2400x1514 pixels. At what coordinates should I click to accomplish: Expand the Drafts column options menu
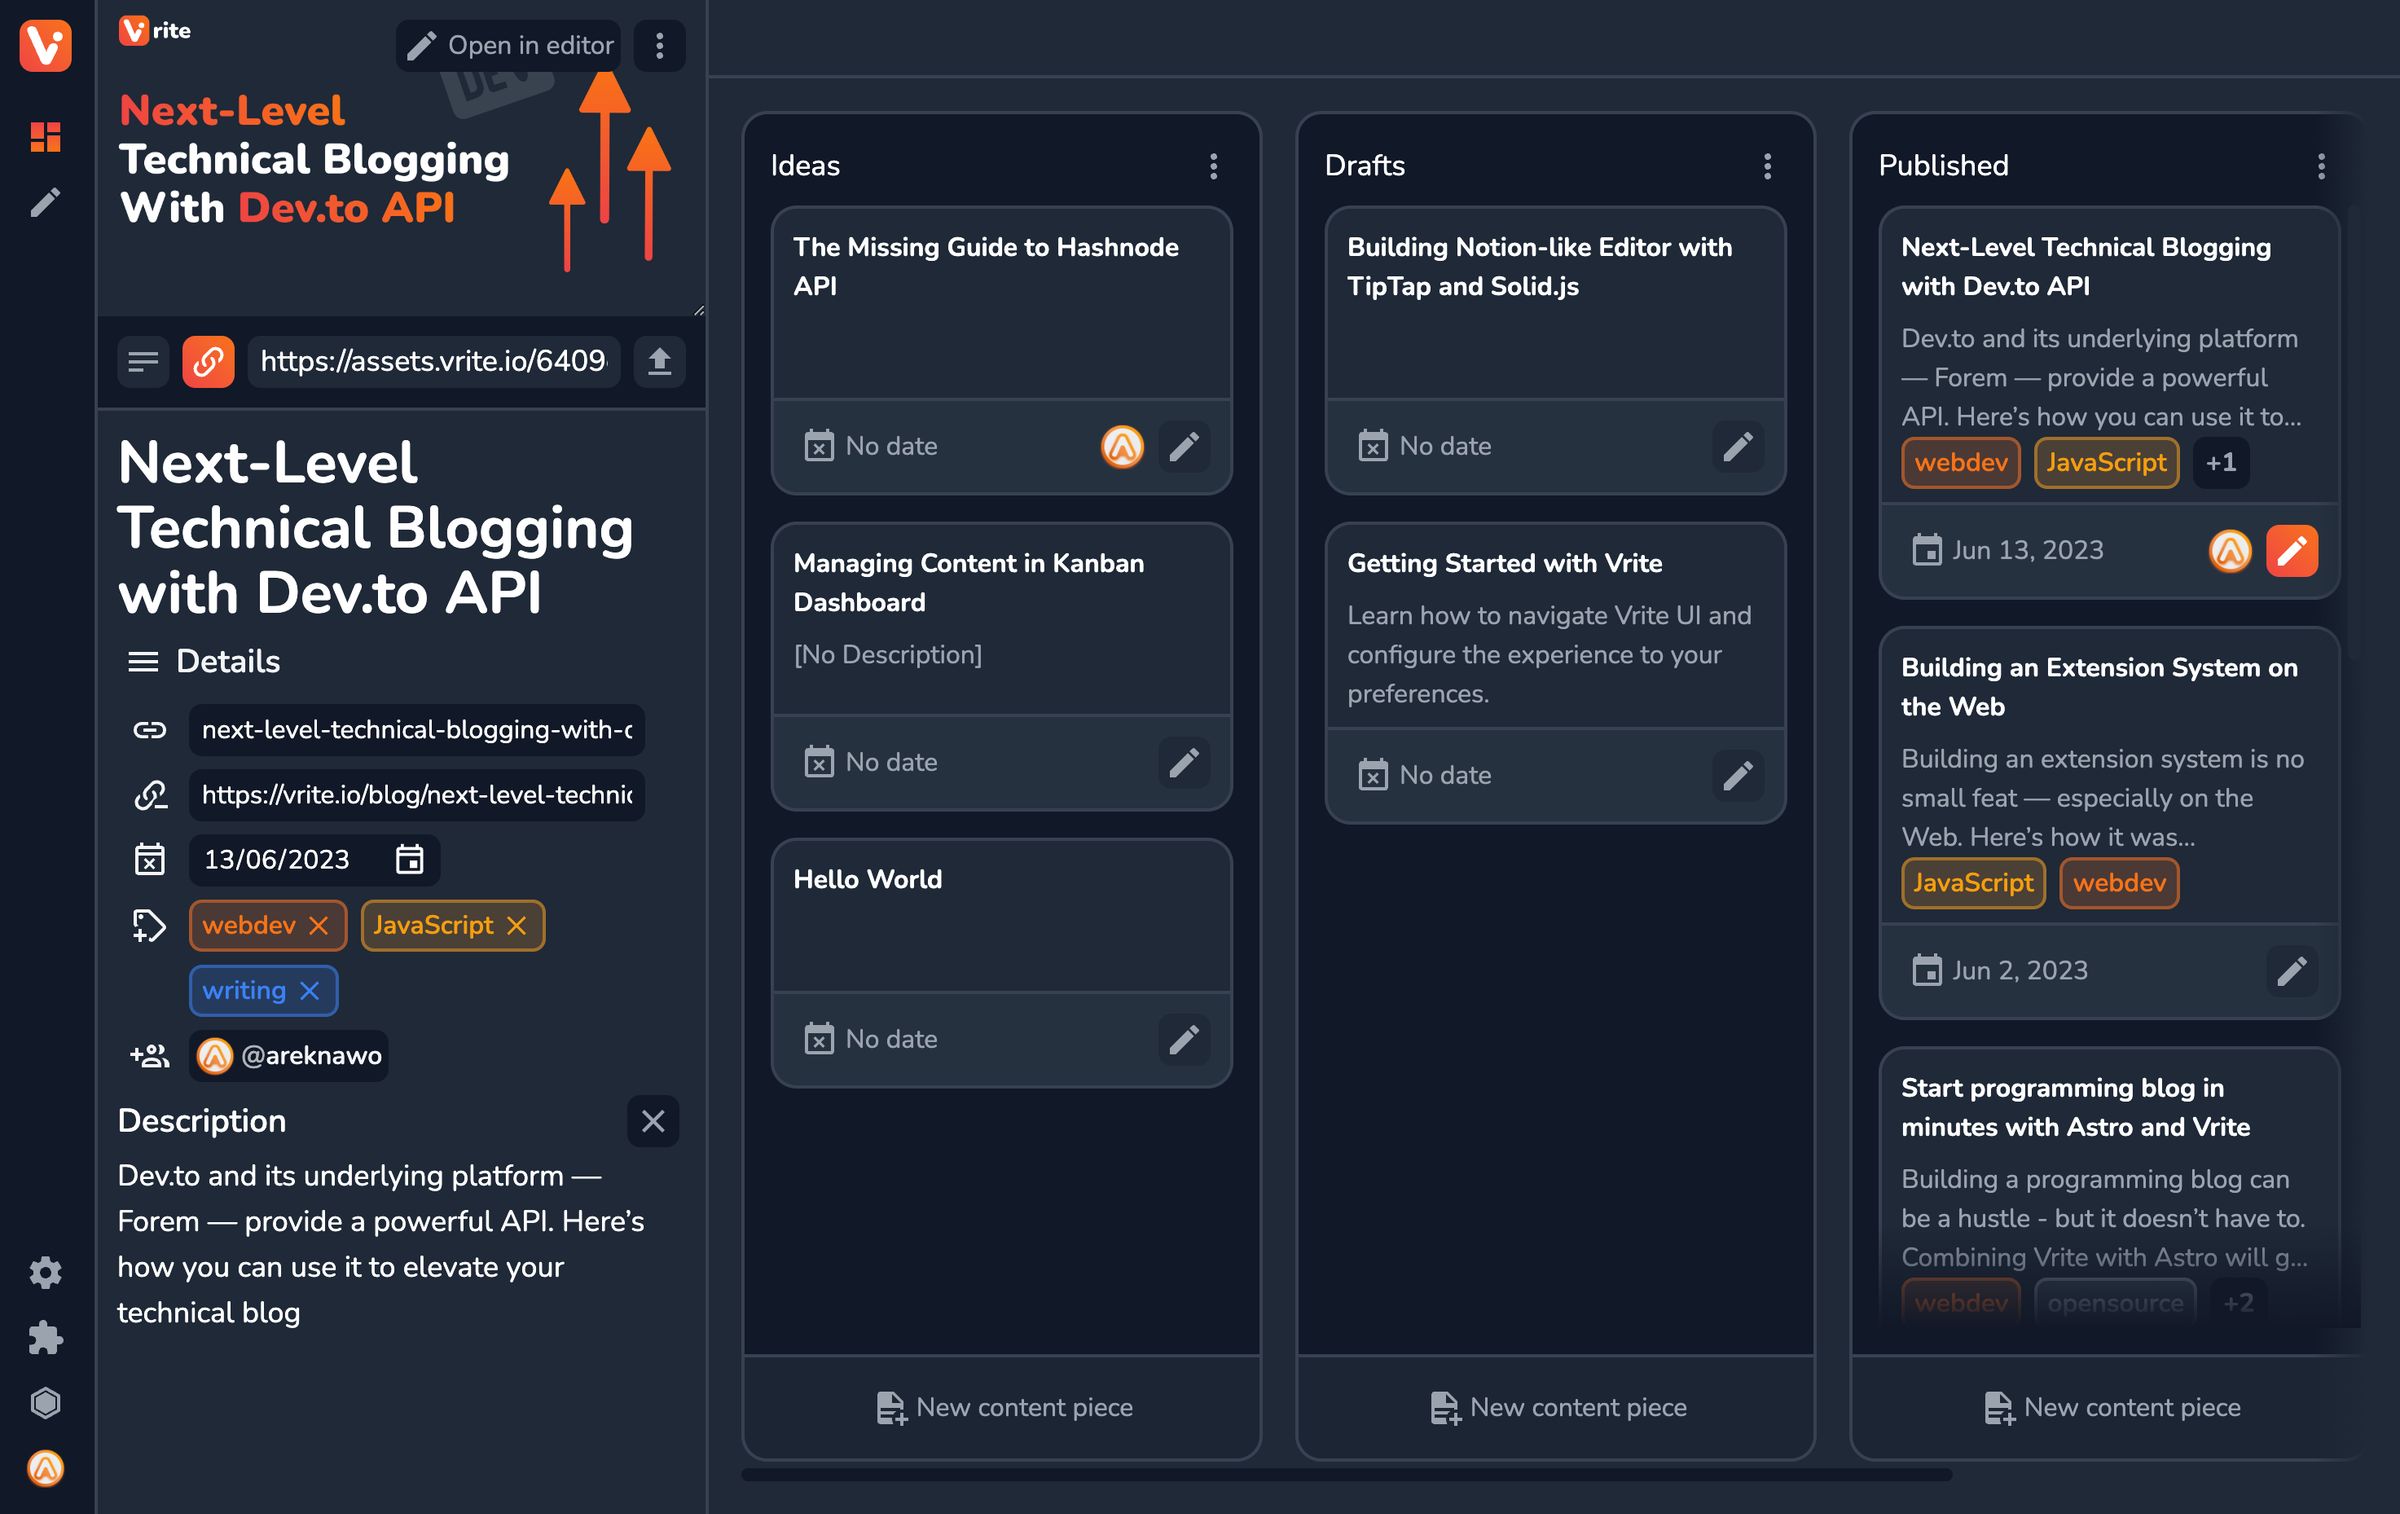coord(1765,166)
